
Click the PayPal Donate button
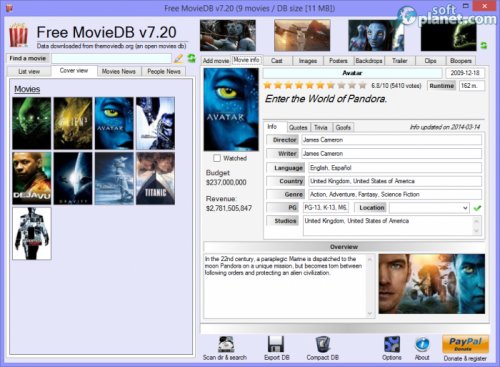(465, 344)
